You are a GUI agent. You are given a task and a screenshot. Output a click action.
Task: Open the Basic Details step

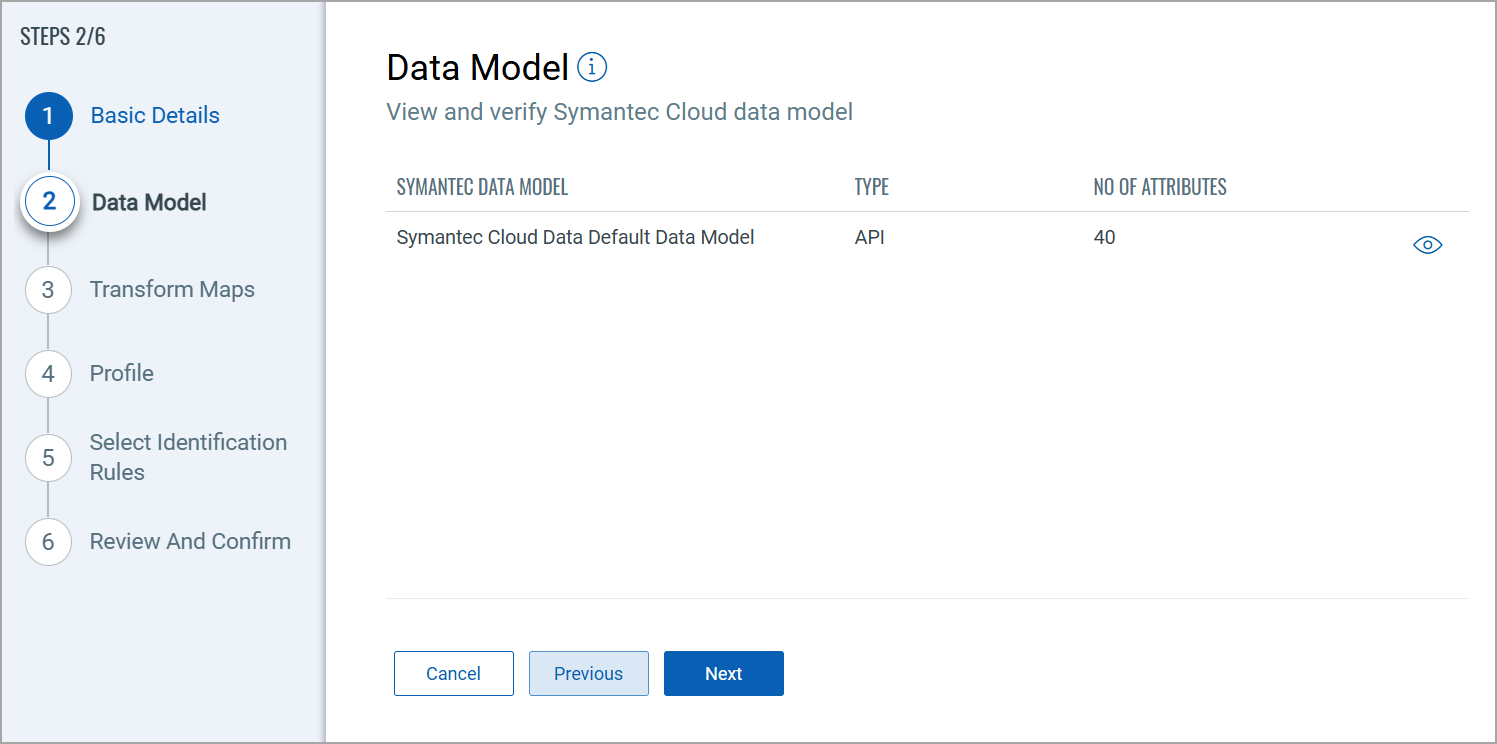(x=155, y=116)
